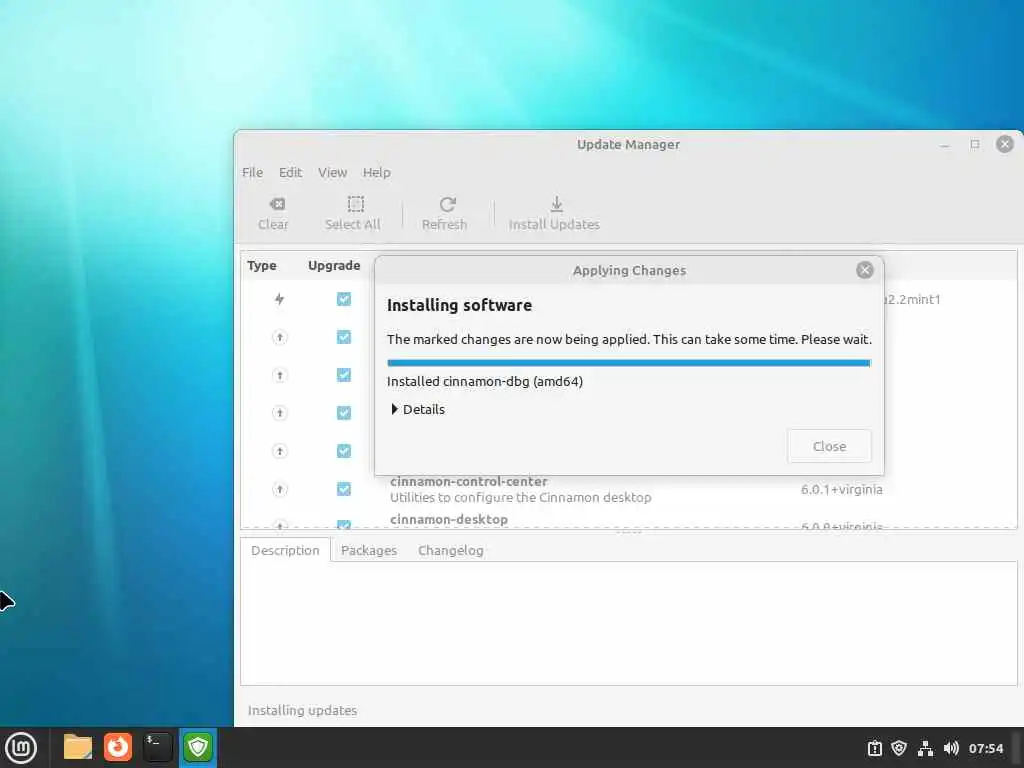The image size is (1024, 768).
Task: Open the Help menu
Action: (x=377, y=172)
